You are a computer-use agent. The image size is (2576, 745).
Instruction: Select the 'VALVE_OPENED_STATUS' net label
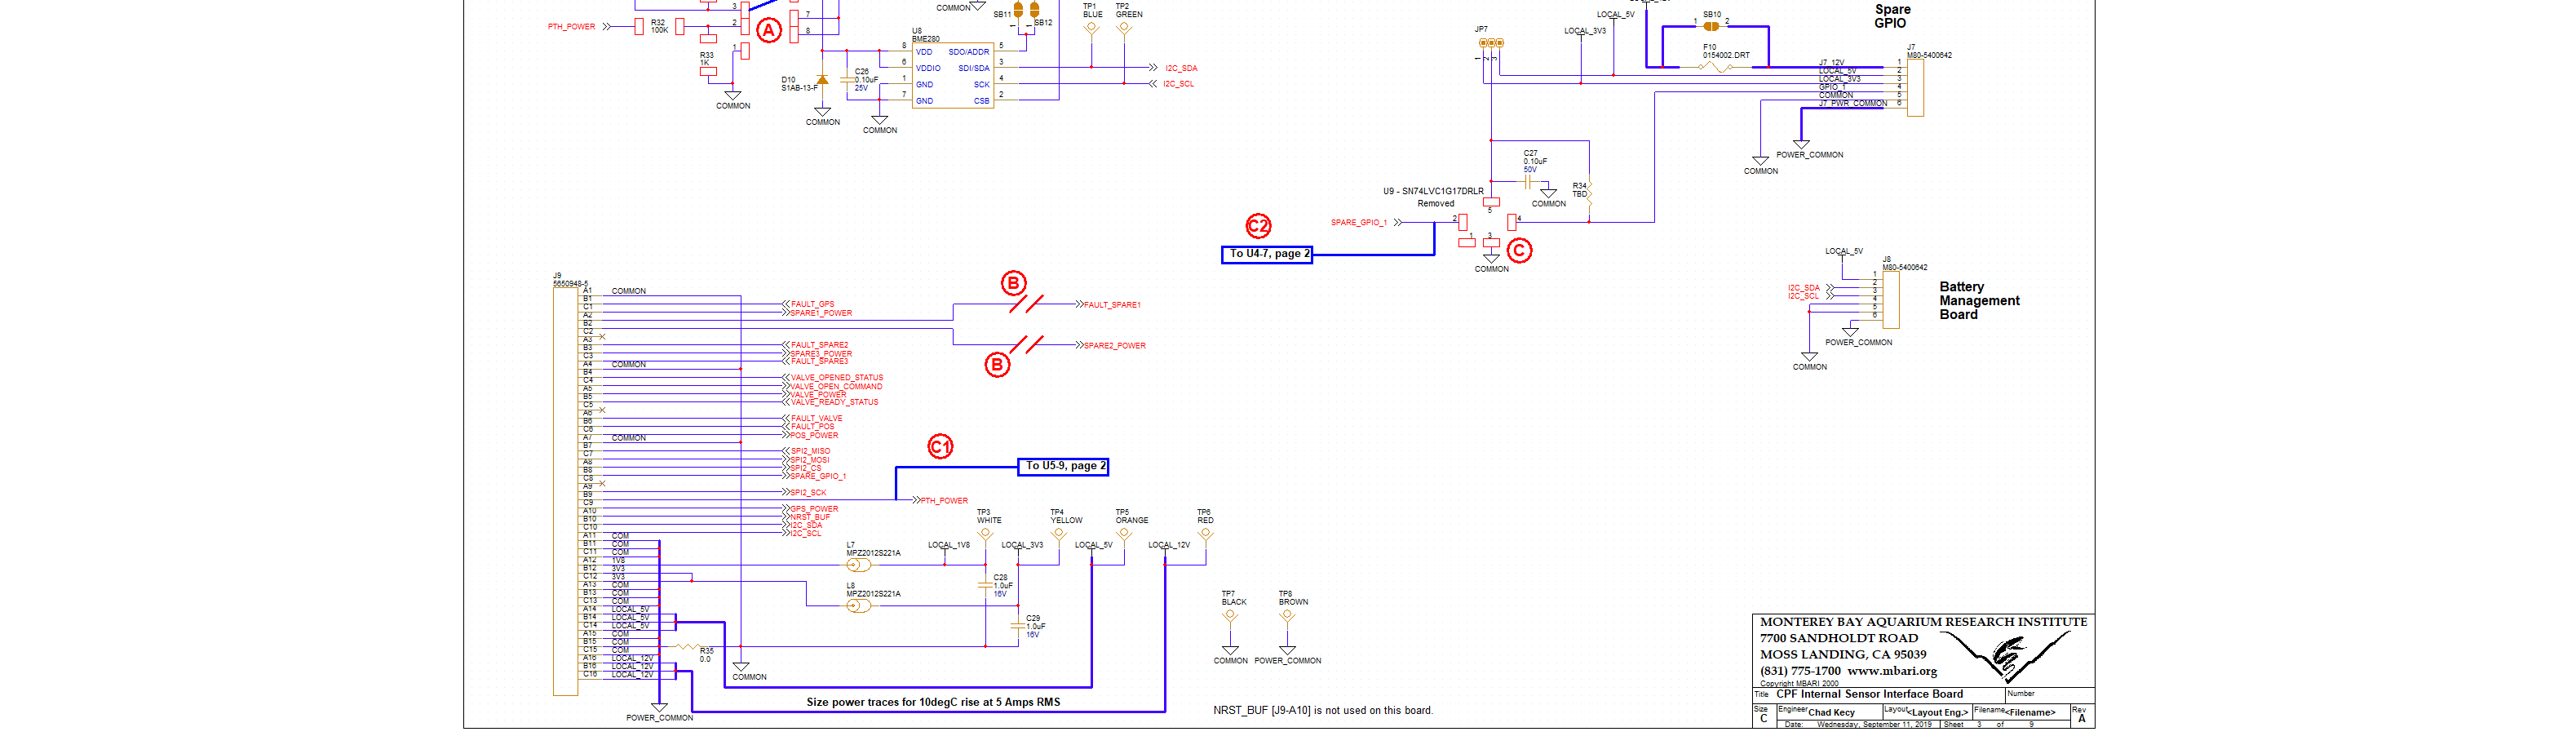[837, 378]
